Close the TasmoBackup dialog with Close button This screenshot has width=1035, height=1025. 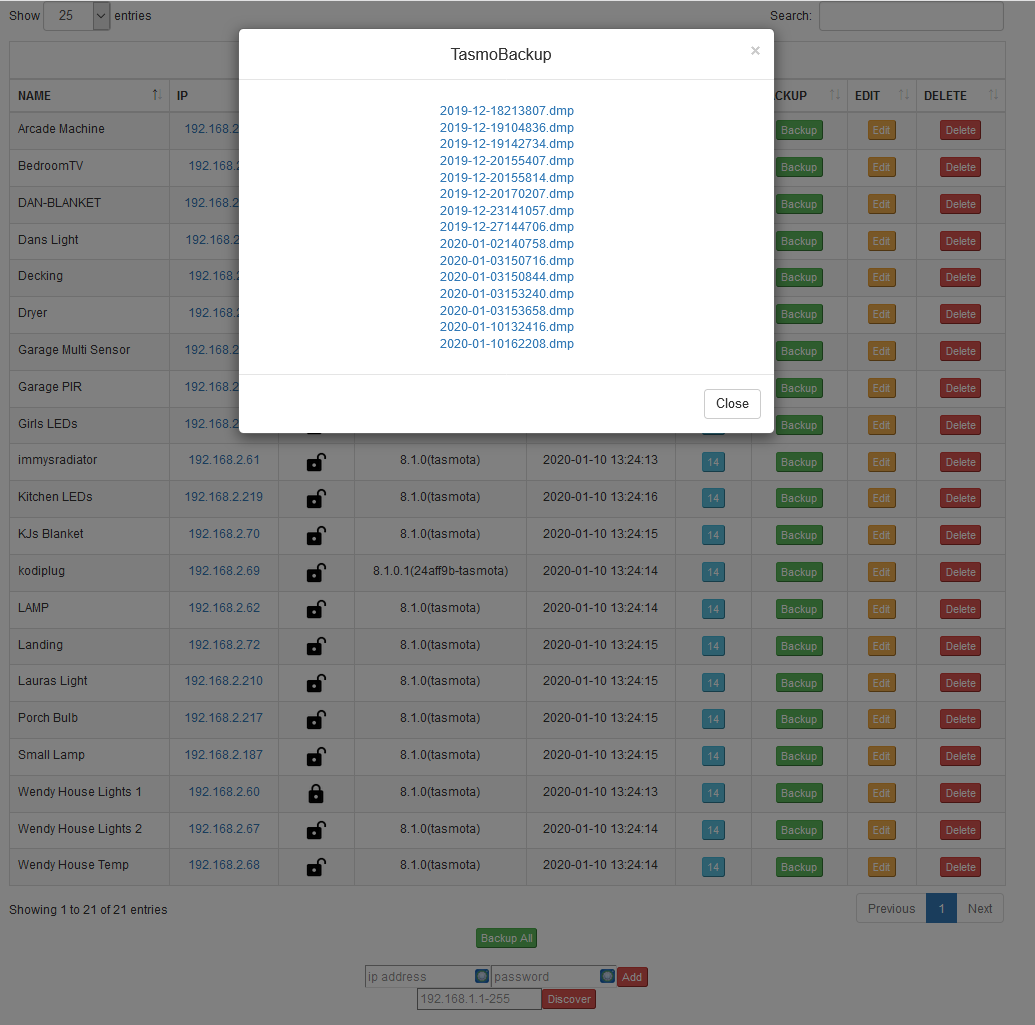[x=732, y=403]
